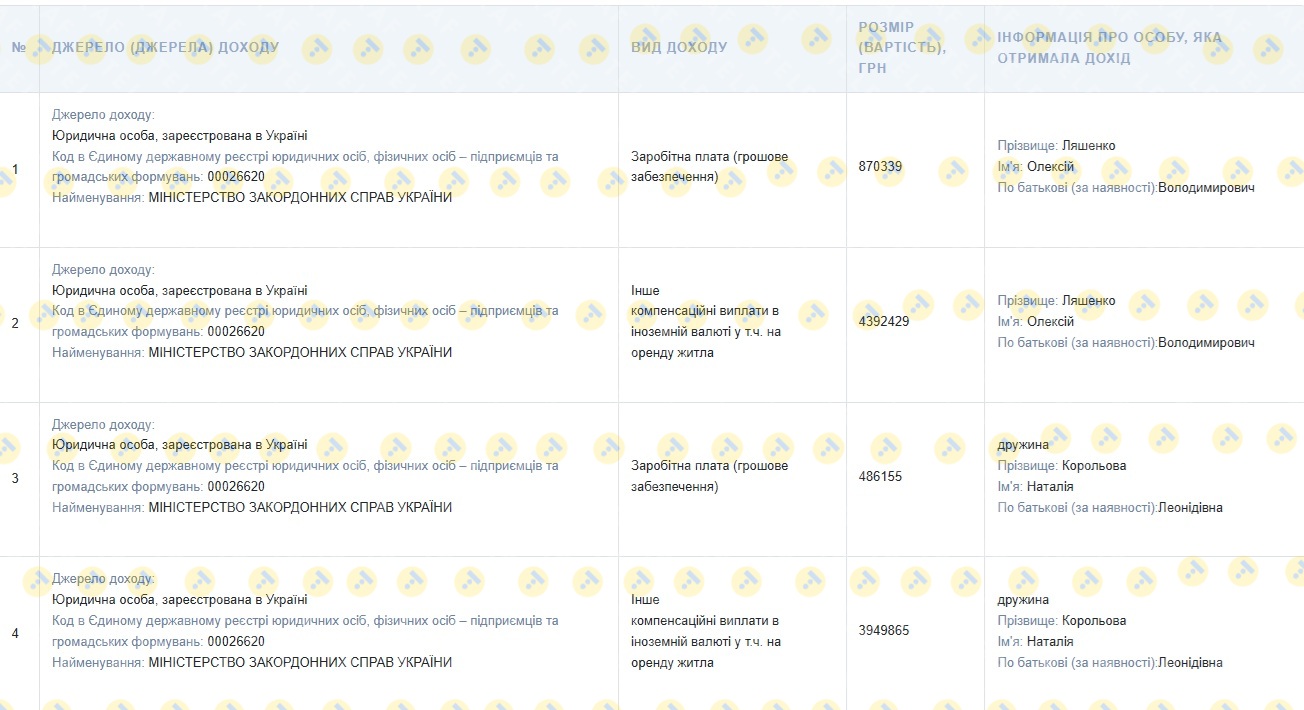
Task: Click registry code 00026620 in row 3
Action: [236, 487]
